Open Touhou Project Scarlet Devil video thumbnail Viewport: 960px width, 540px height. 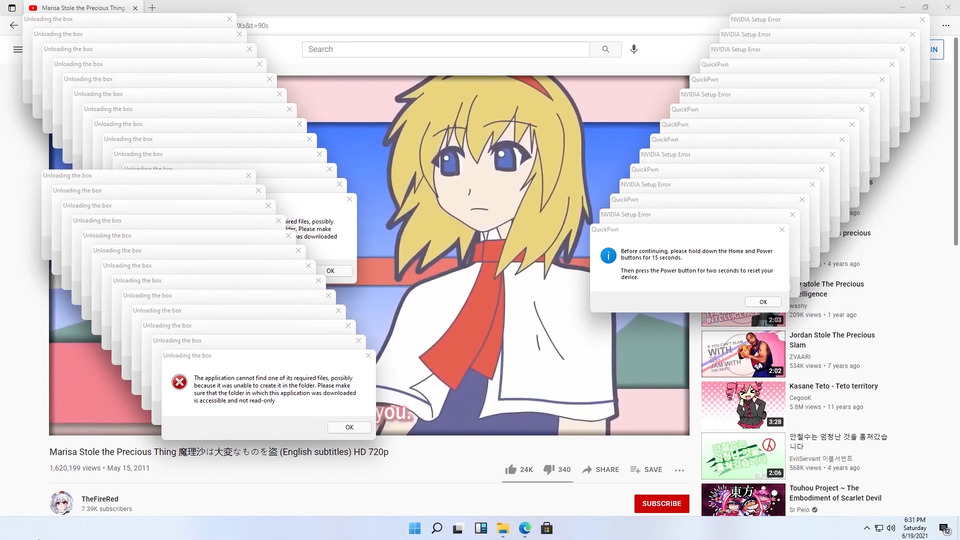point(743,500)
